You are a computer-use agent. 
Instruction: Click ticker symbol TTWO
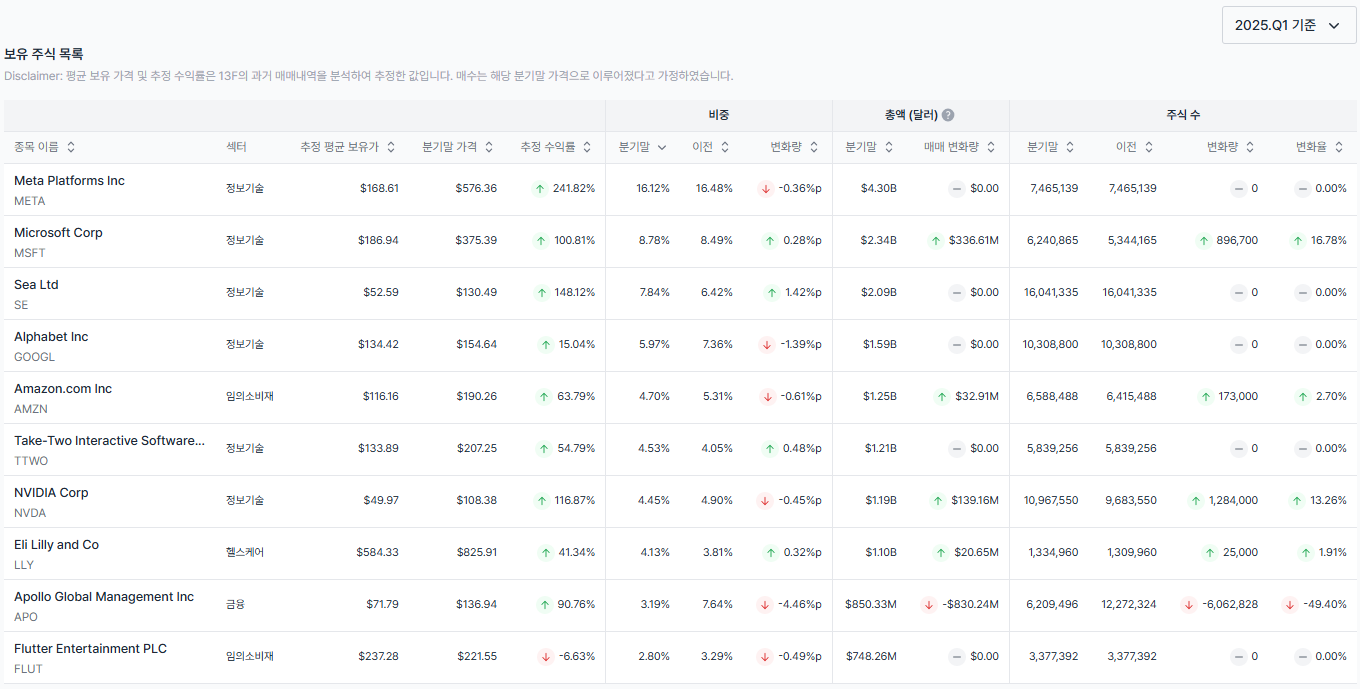tap(31, 461)
